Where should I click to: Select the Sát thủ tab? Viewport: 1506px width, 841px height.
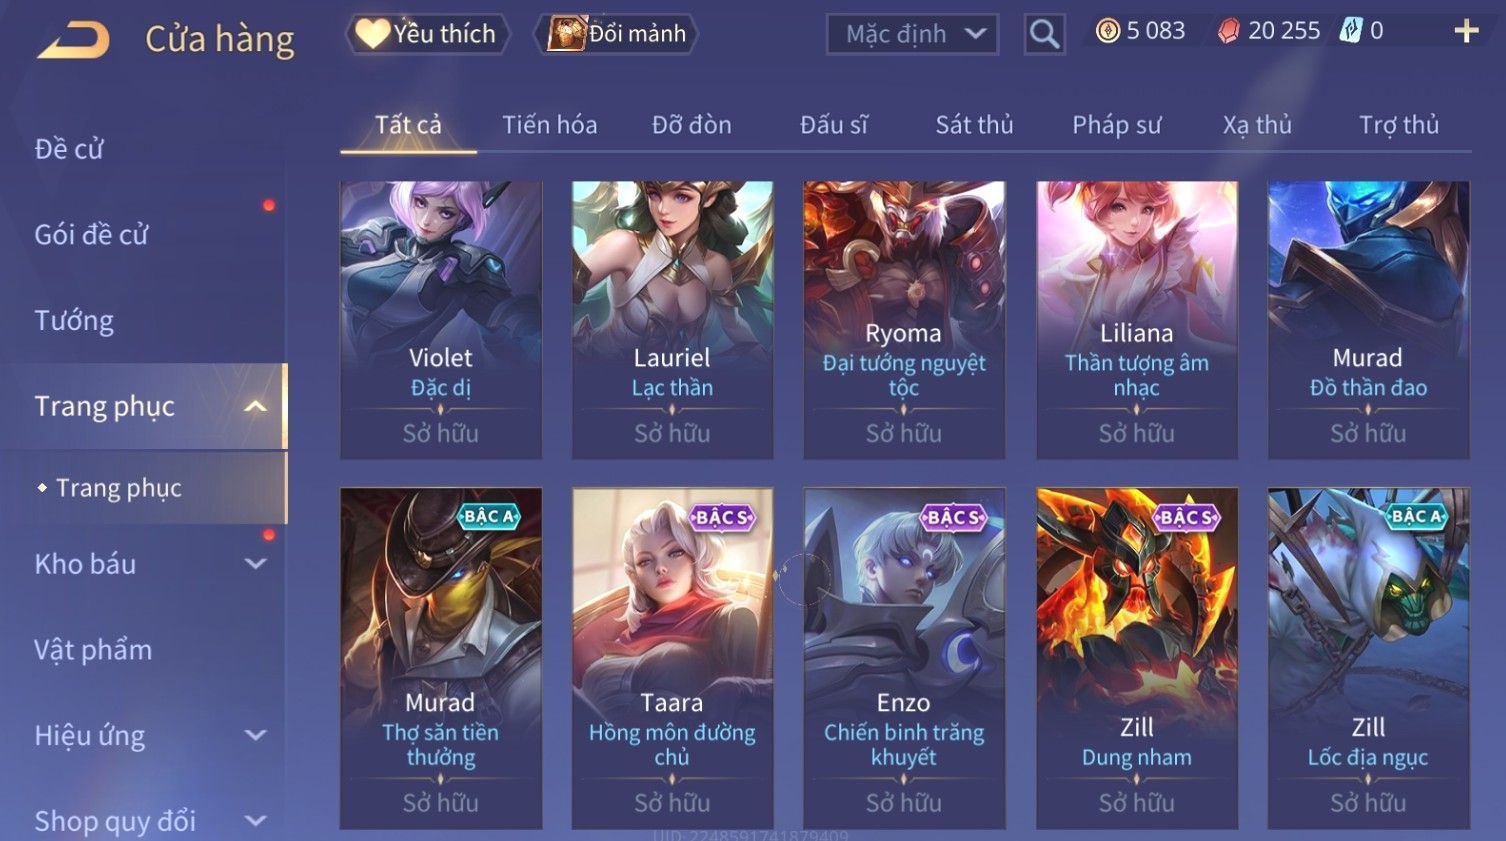point(974,125)
